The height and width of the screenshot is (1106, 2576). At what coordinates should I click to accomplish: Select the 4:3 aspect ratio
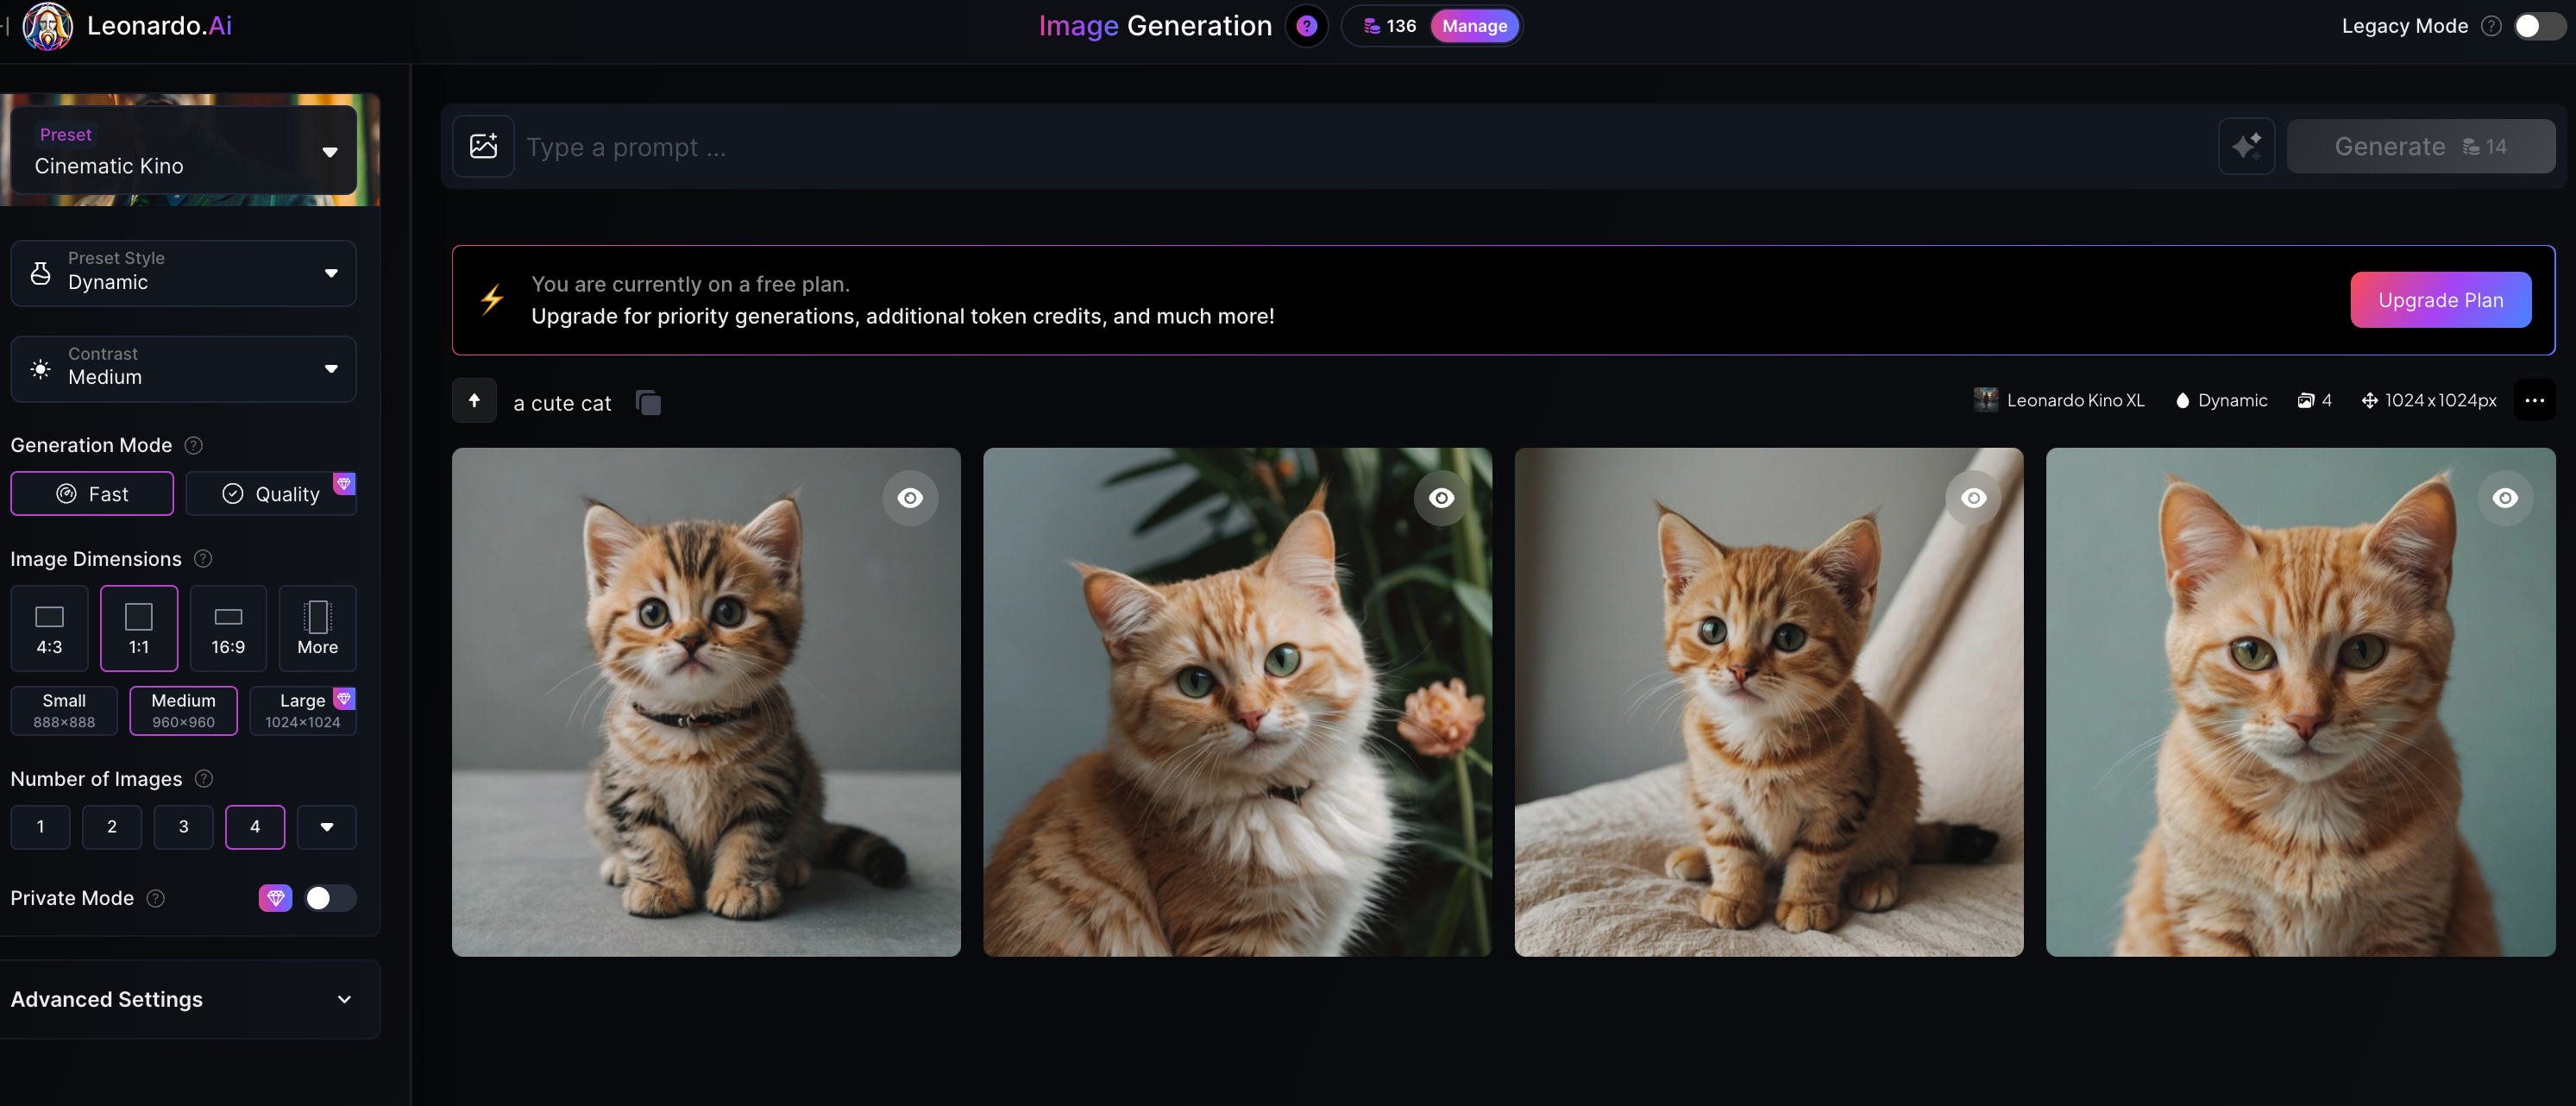coord(49,627)
